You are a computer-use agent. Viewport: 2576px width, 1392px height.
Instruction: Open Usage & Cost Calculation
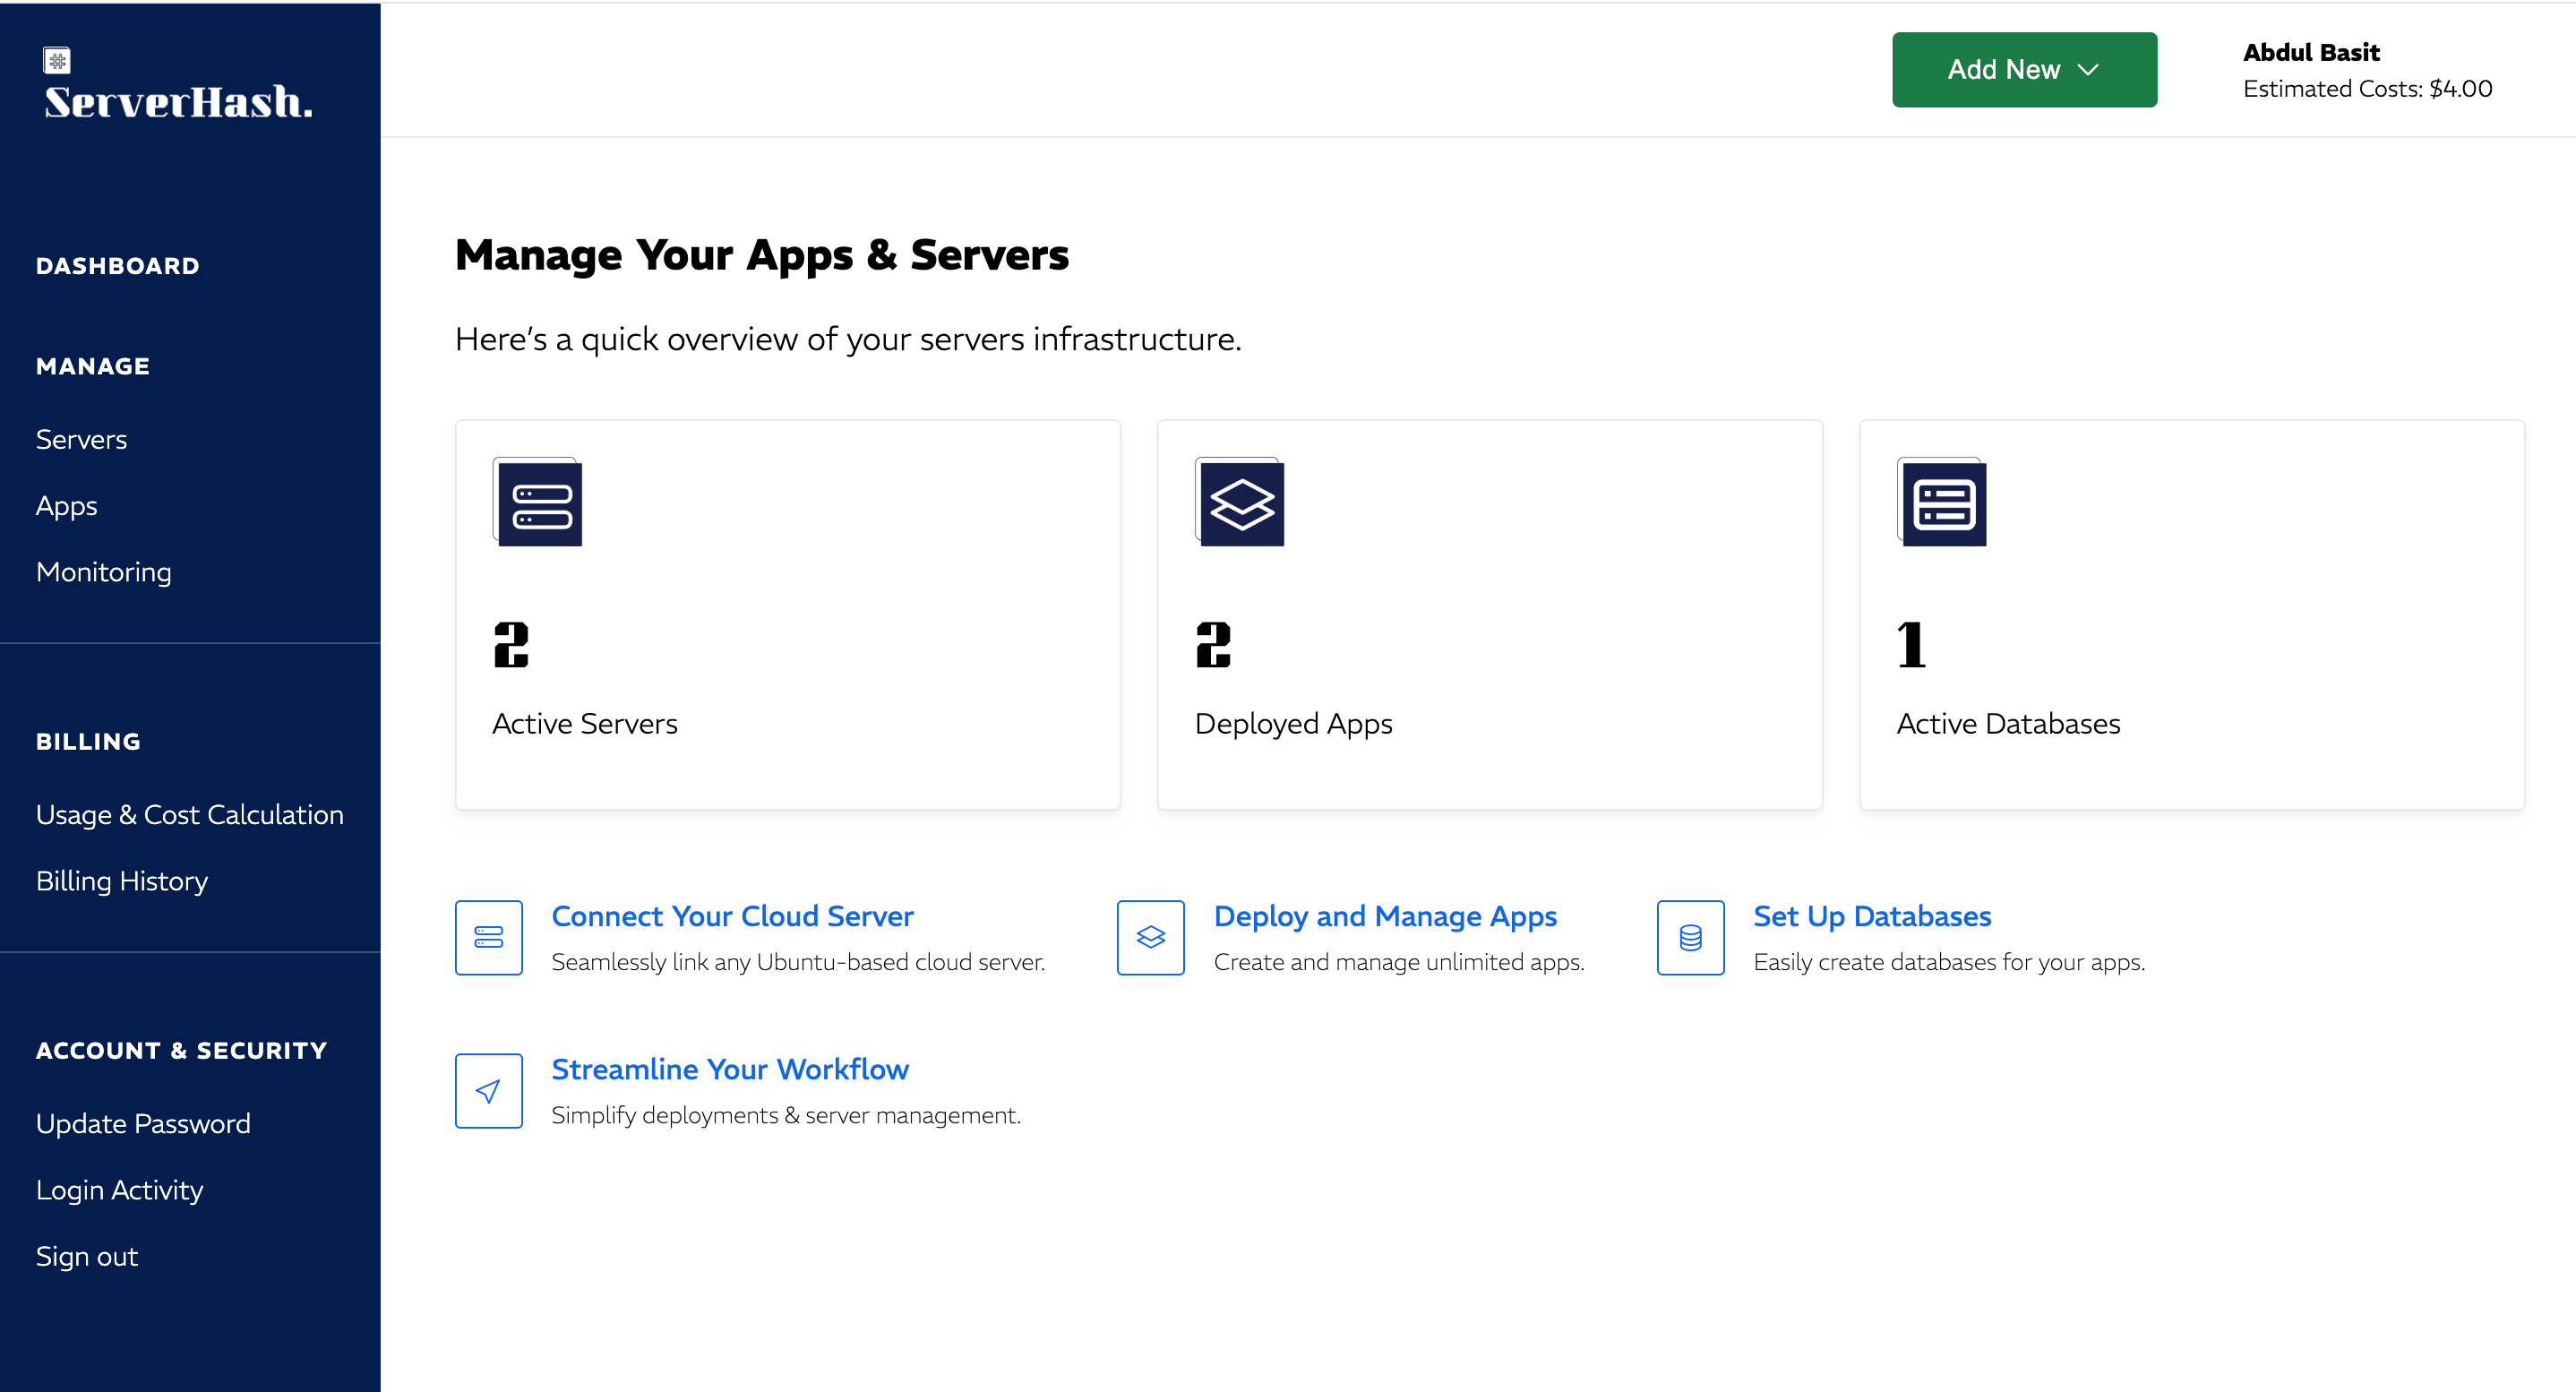pyautogui.click(x=190, y=815)
